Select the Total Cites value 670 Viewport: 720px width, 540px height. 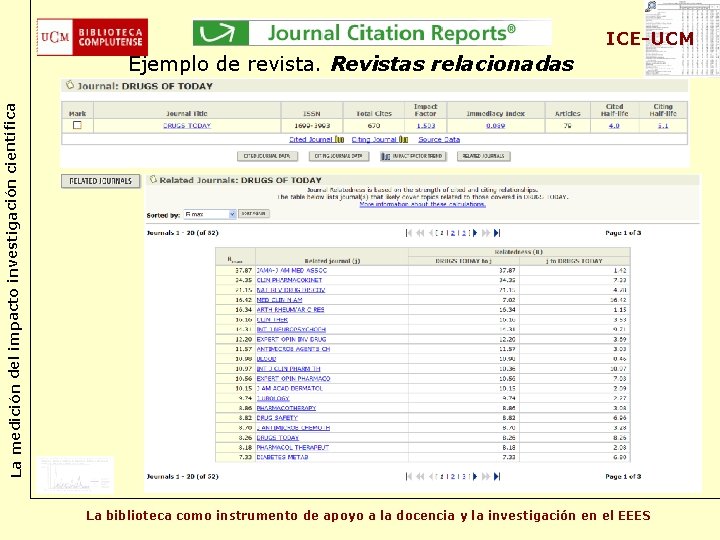coord(374,125)
